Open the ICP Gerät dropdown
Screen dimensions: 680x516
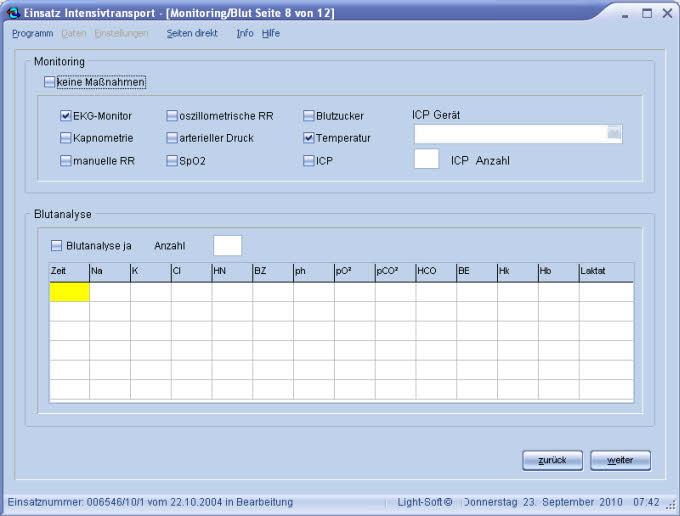click(614, 134)
